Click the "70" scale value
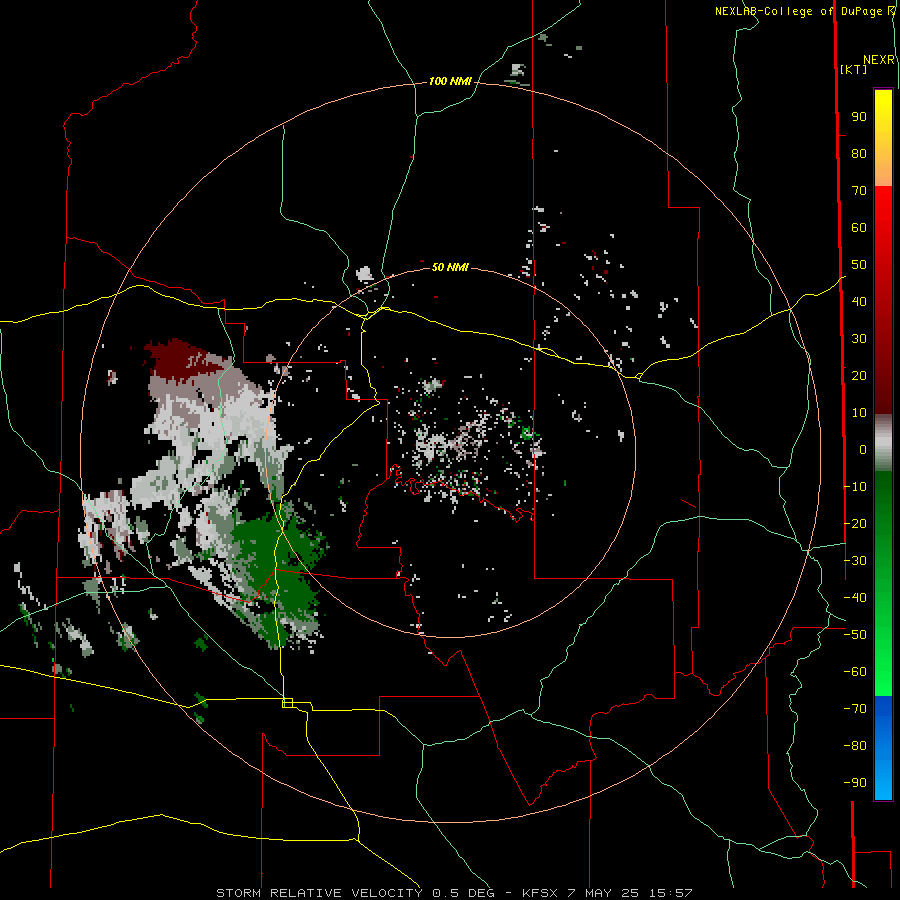This screenshot has height=900, width=900. (x=859, y=191)
